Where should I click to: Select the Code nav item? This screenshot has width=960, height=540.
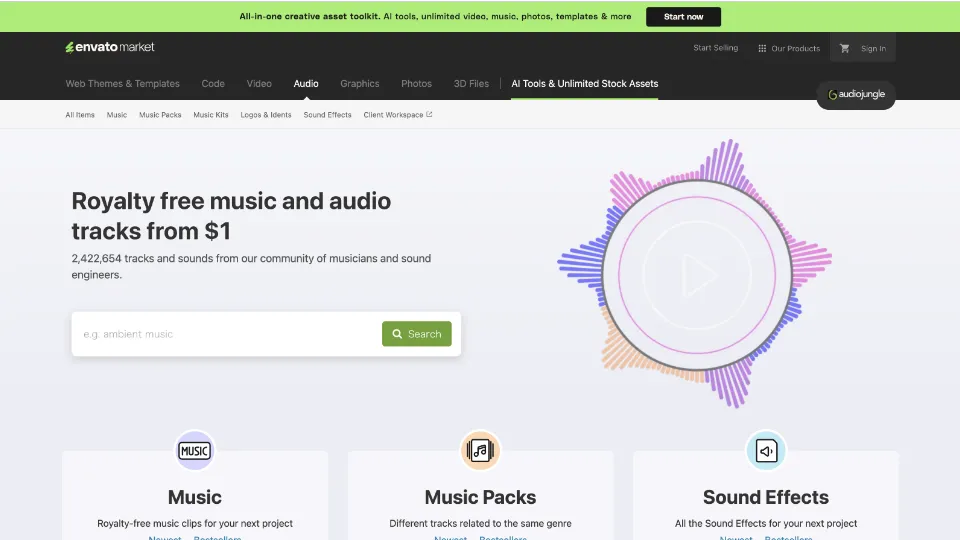(213, 84)
